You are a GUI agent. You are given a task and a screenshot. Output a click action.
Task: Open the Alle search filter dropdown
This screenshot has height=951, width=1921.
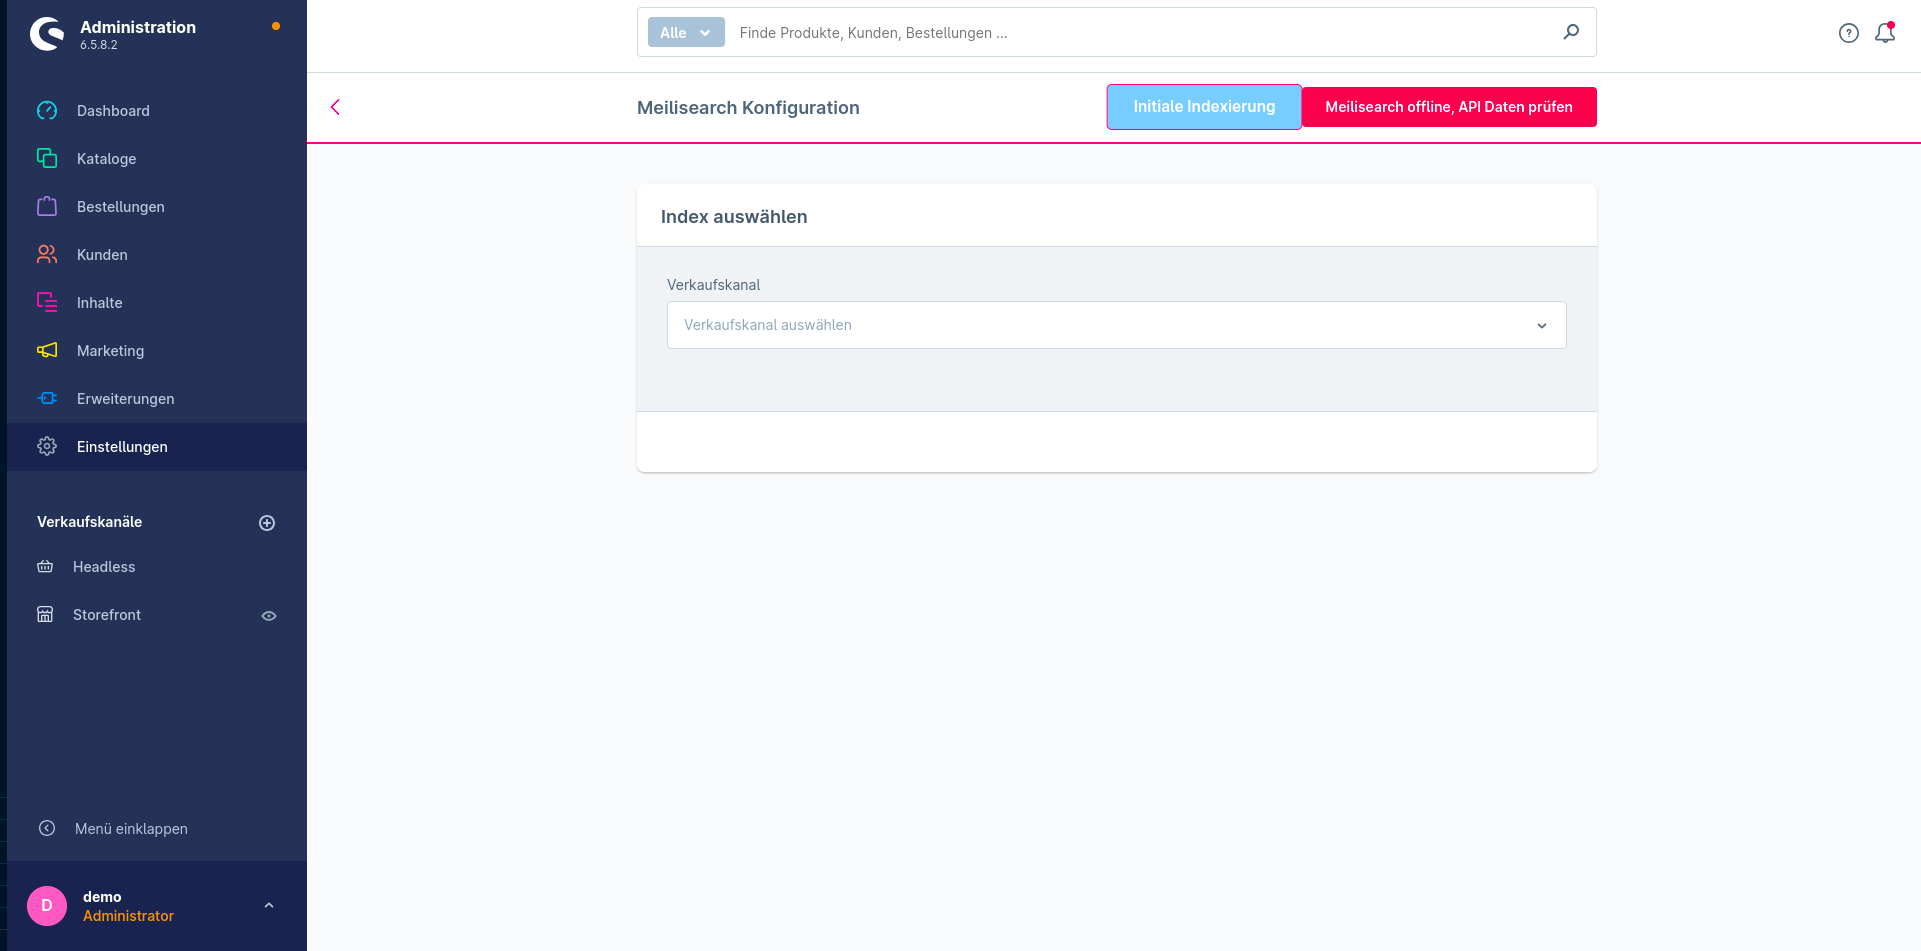click(x=686, y=33)
